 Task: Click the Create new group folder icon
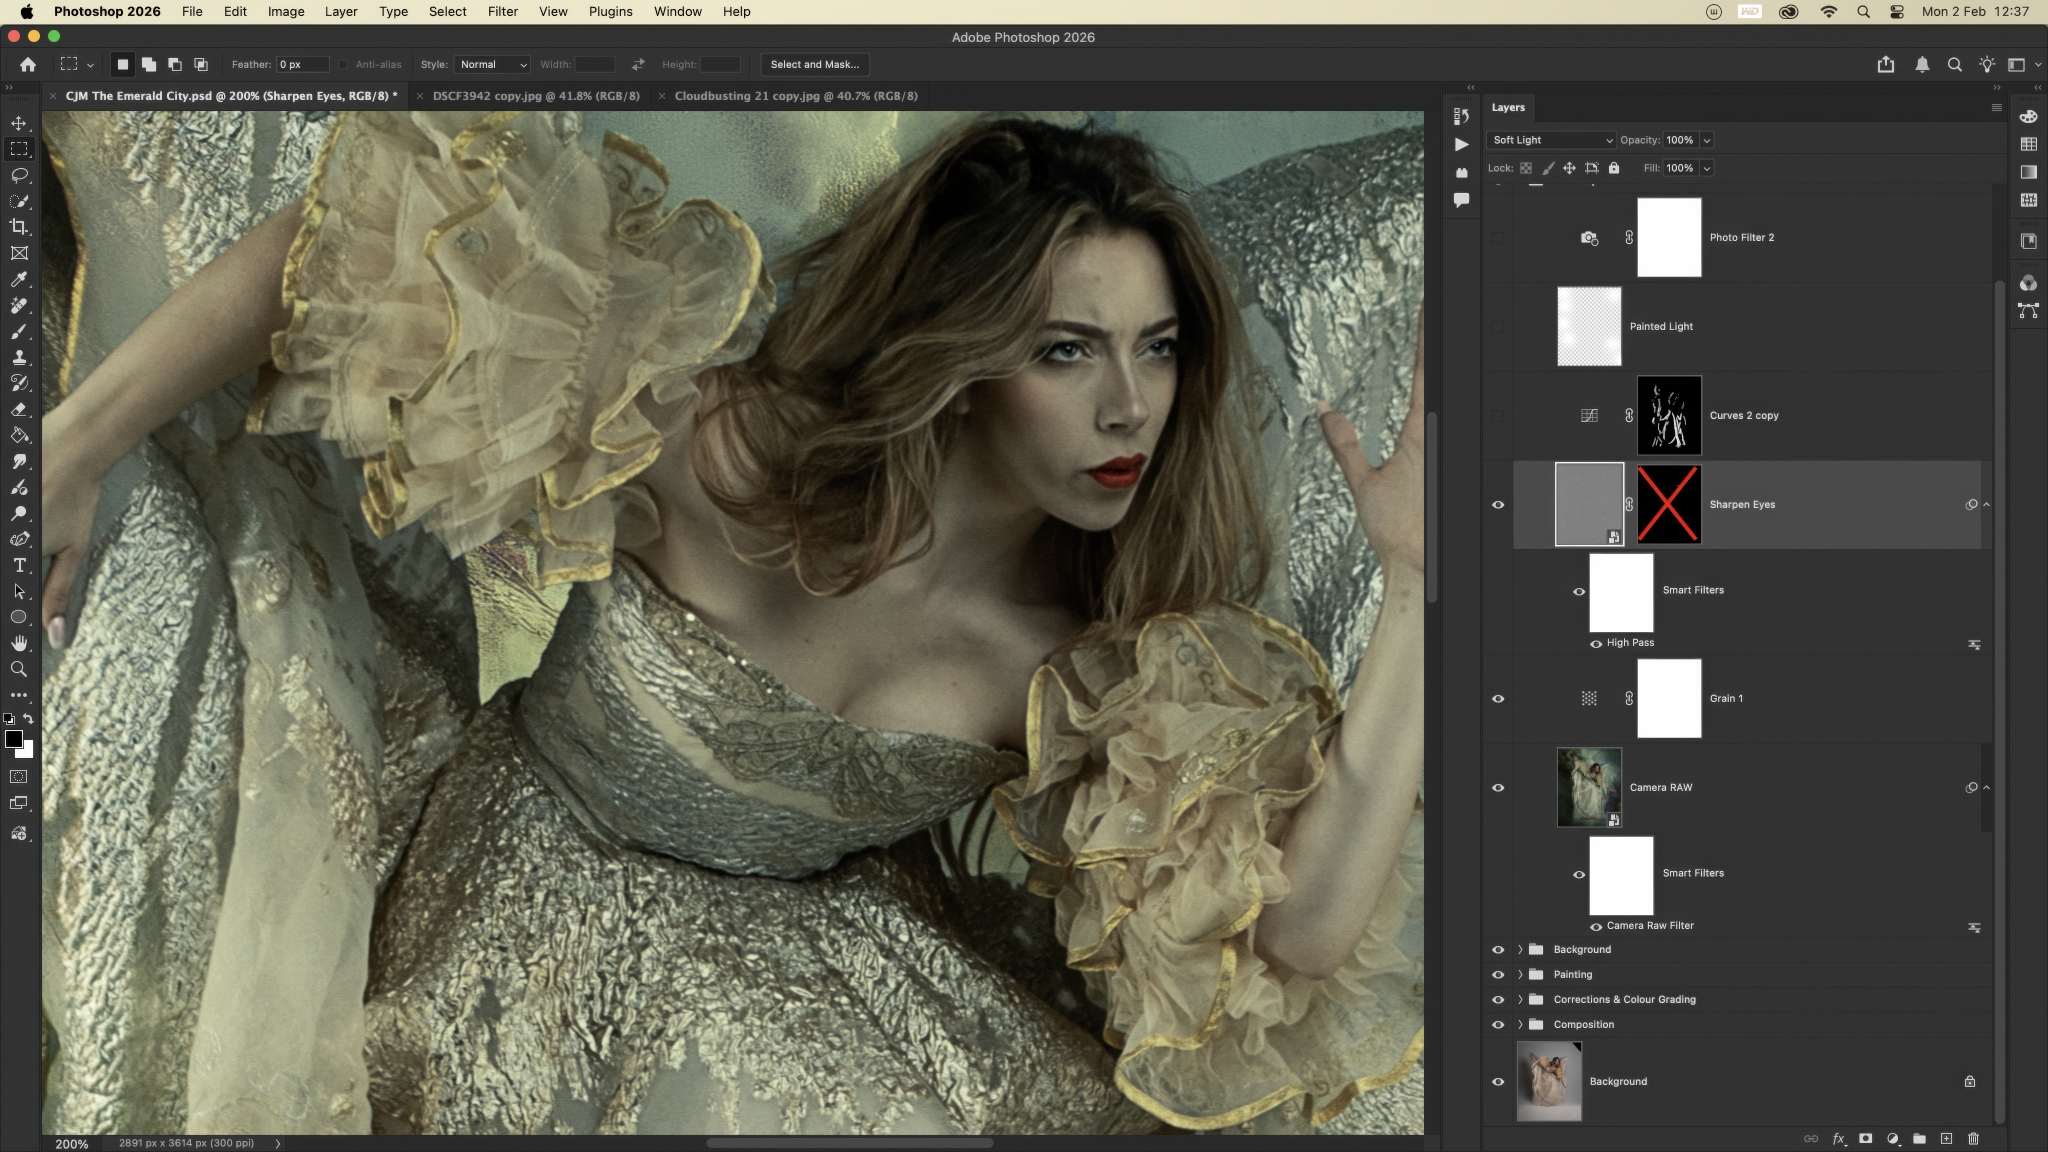[x=1919, y=1138]
